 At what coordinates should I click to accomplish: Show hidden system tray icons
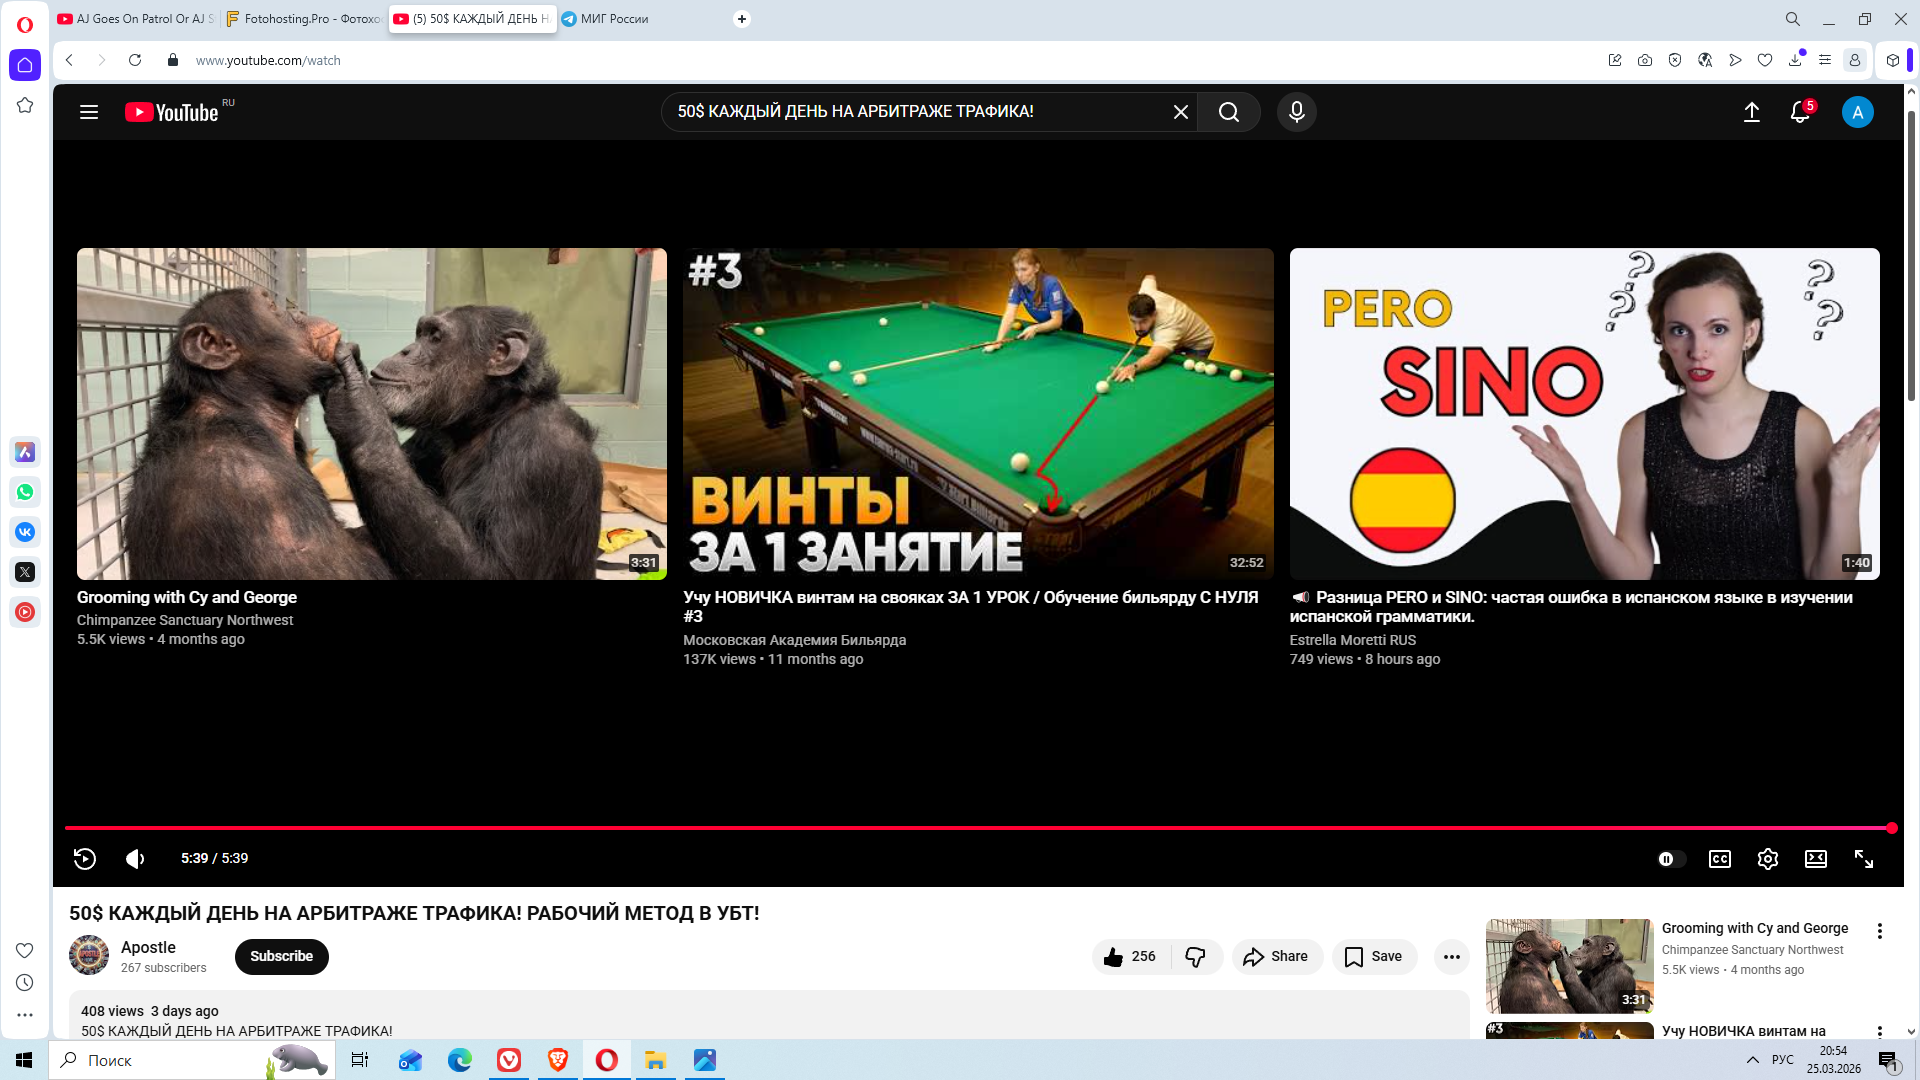click(x=1752, y=1060)
